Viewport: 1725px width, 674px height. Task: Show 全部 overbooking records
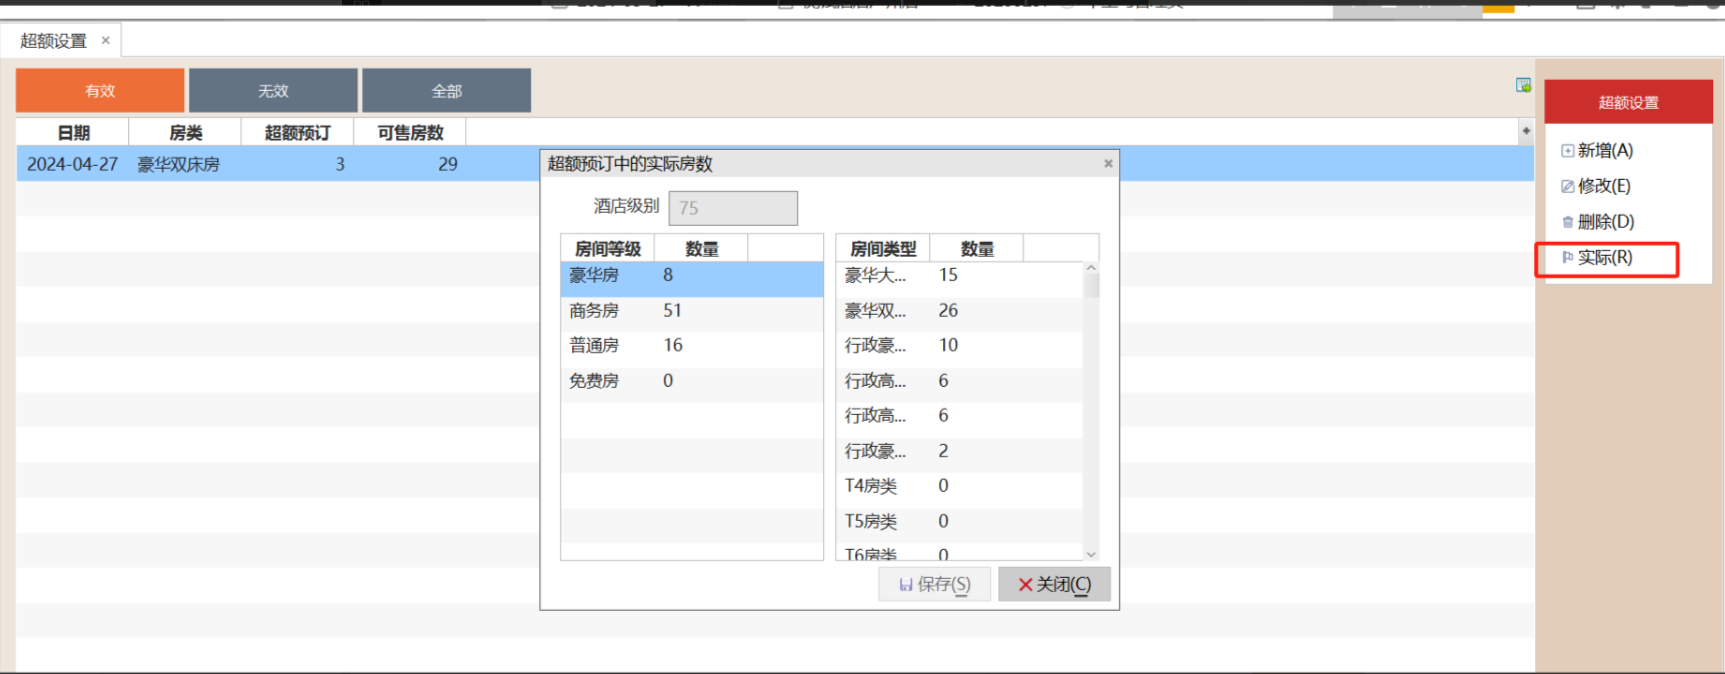coord(446,91)
